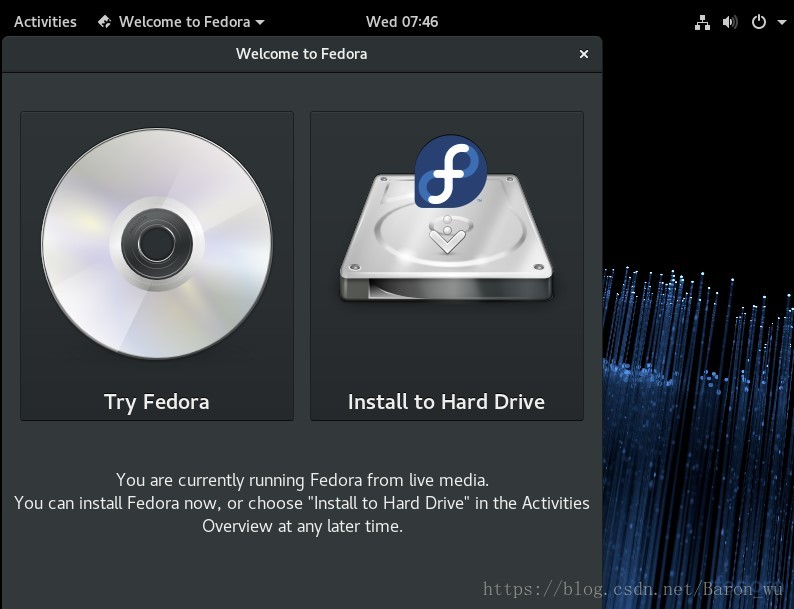Choose the Try Fedora option
Image resolution: width=794 pixels, height=609 pixels.
coord(157,266)
